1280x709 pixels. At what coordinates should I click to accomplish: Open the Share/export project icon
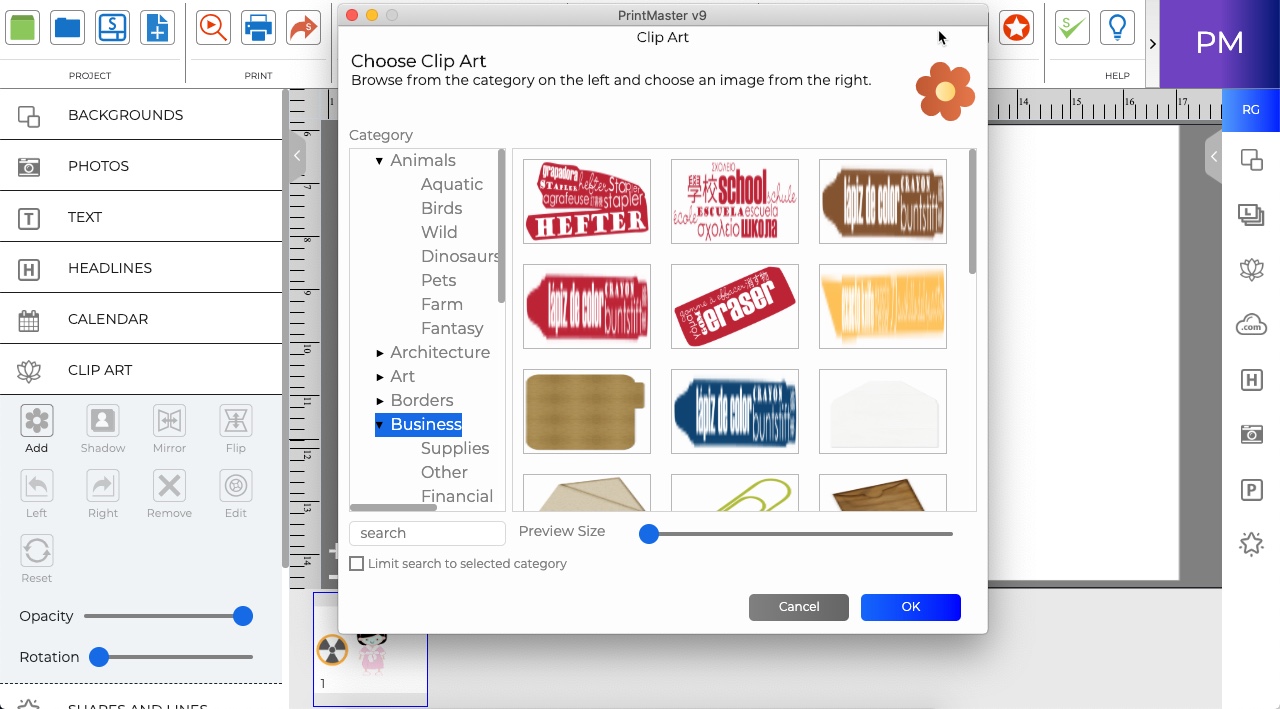pos(303,27)
